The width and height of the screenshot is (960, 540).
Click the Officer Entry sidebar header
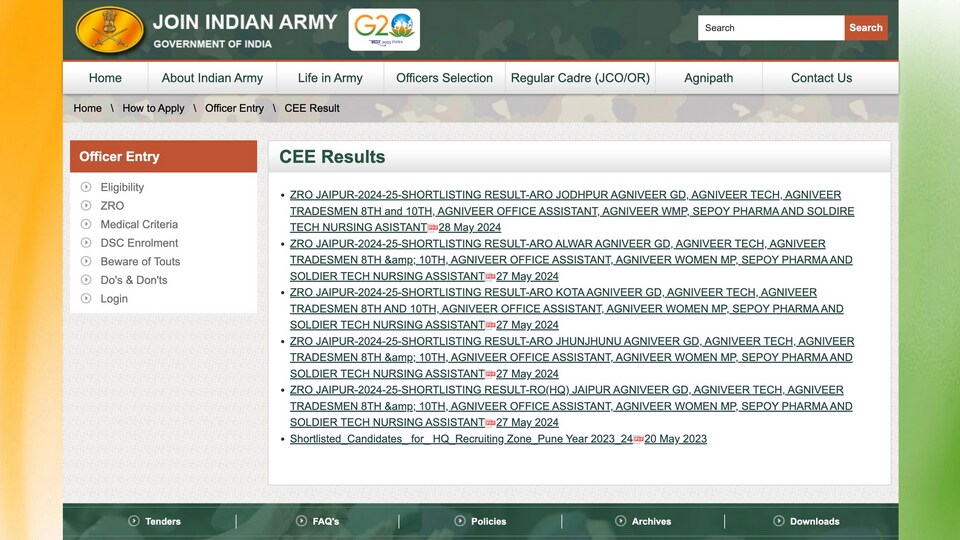(x=163, y=156)
